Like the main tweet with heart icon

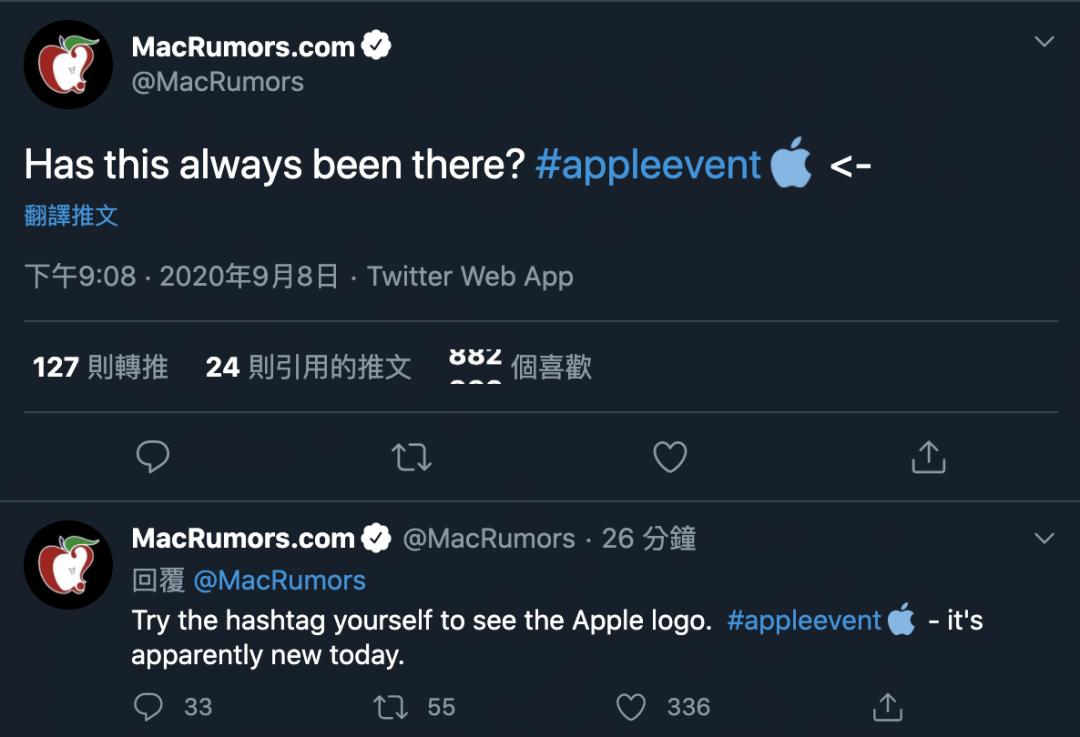click(669, 457)
